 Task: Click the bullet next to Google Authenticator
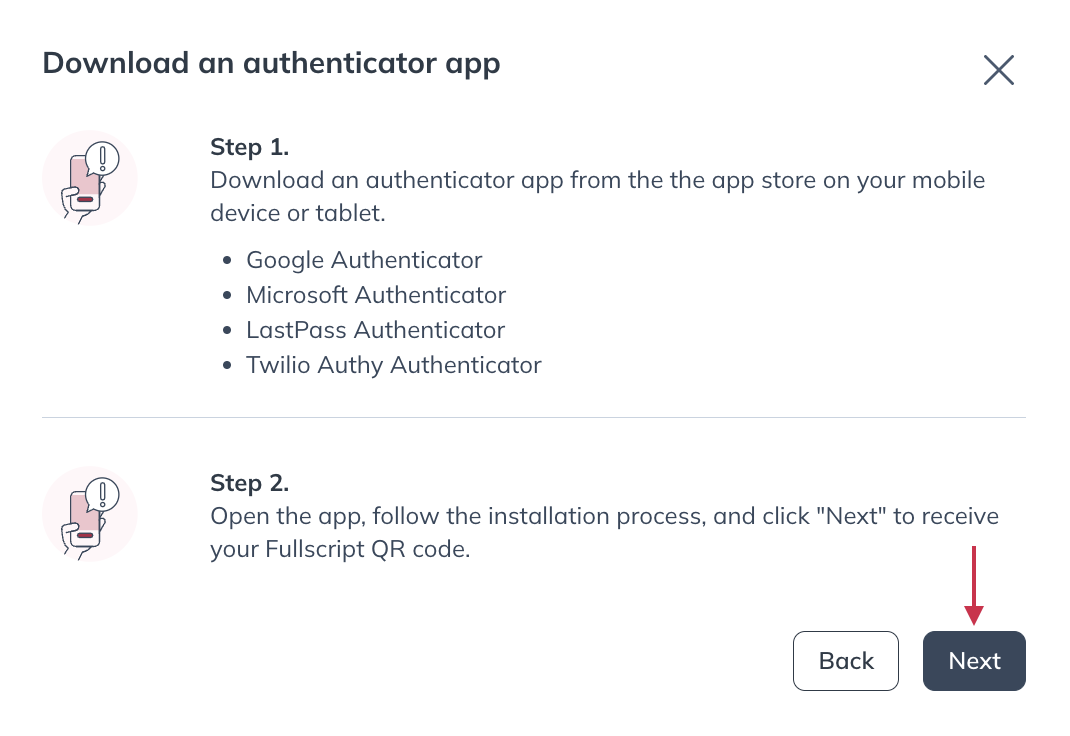(226, 260)
